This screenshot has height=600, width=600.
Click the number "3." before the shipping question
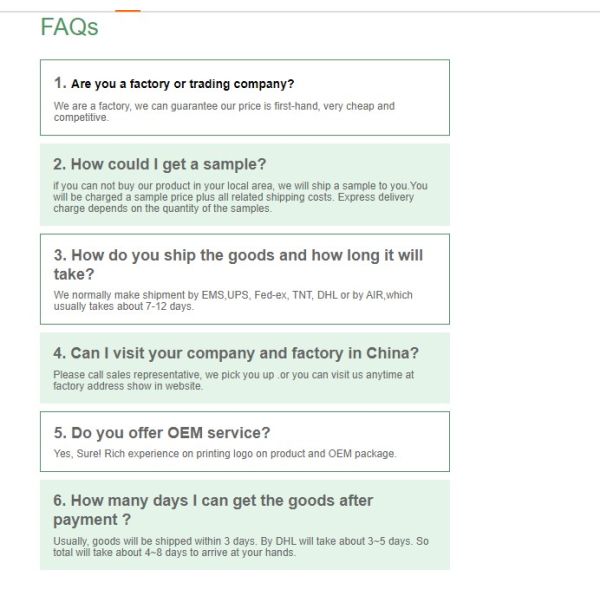pos(59,256)
